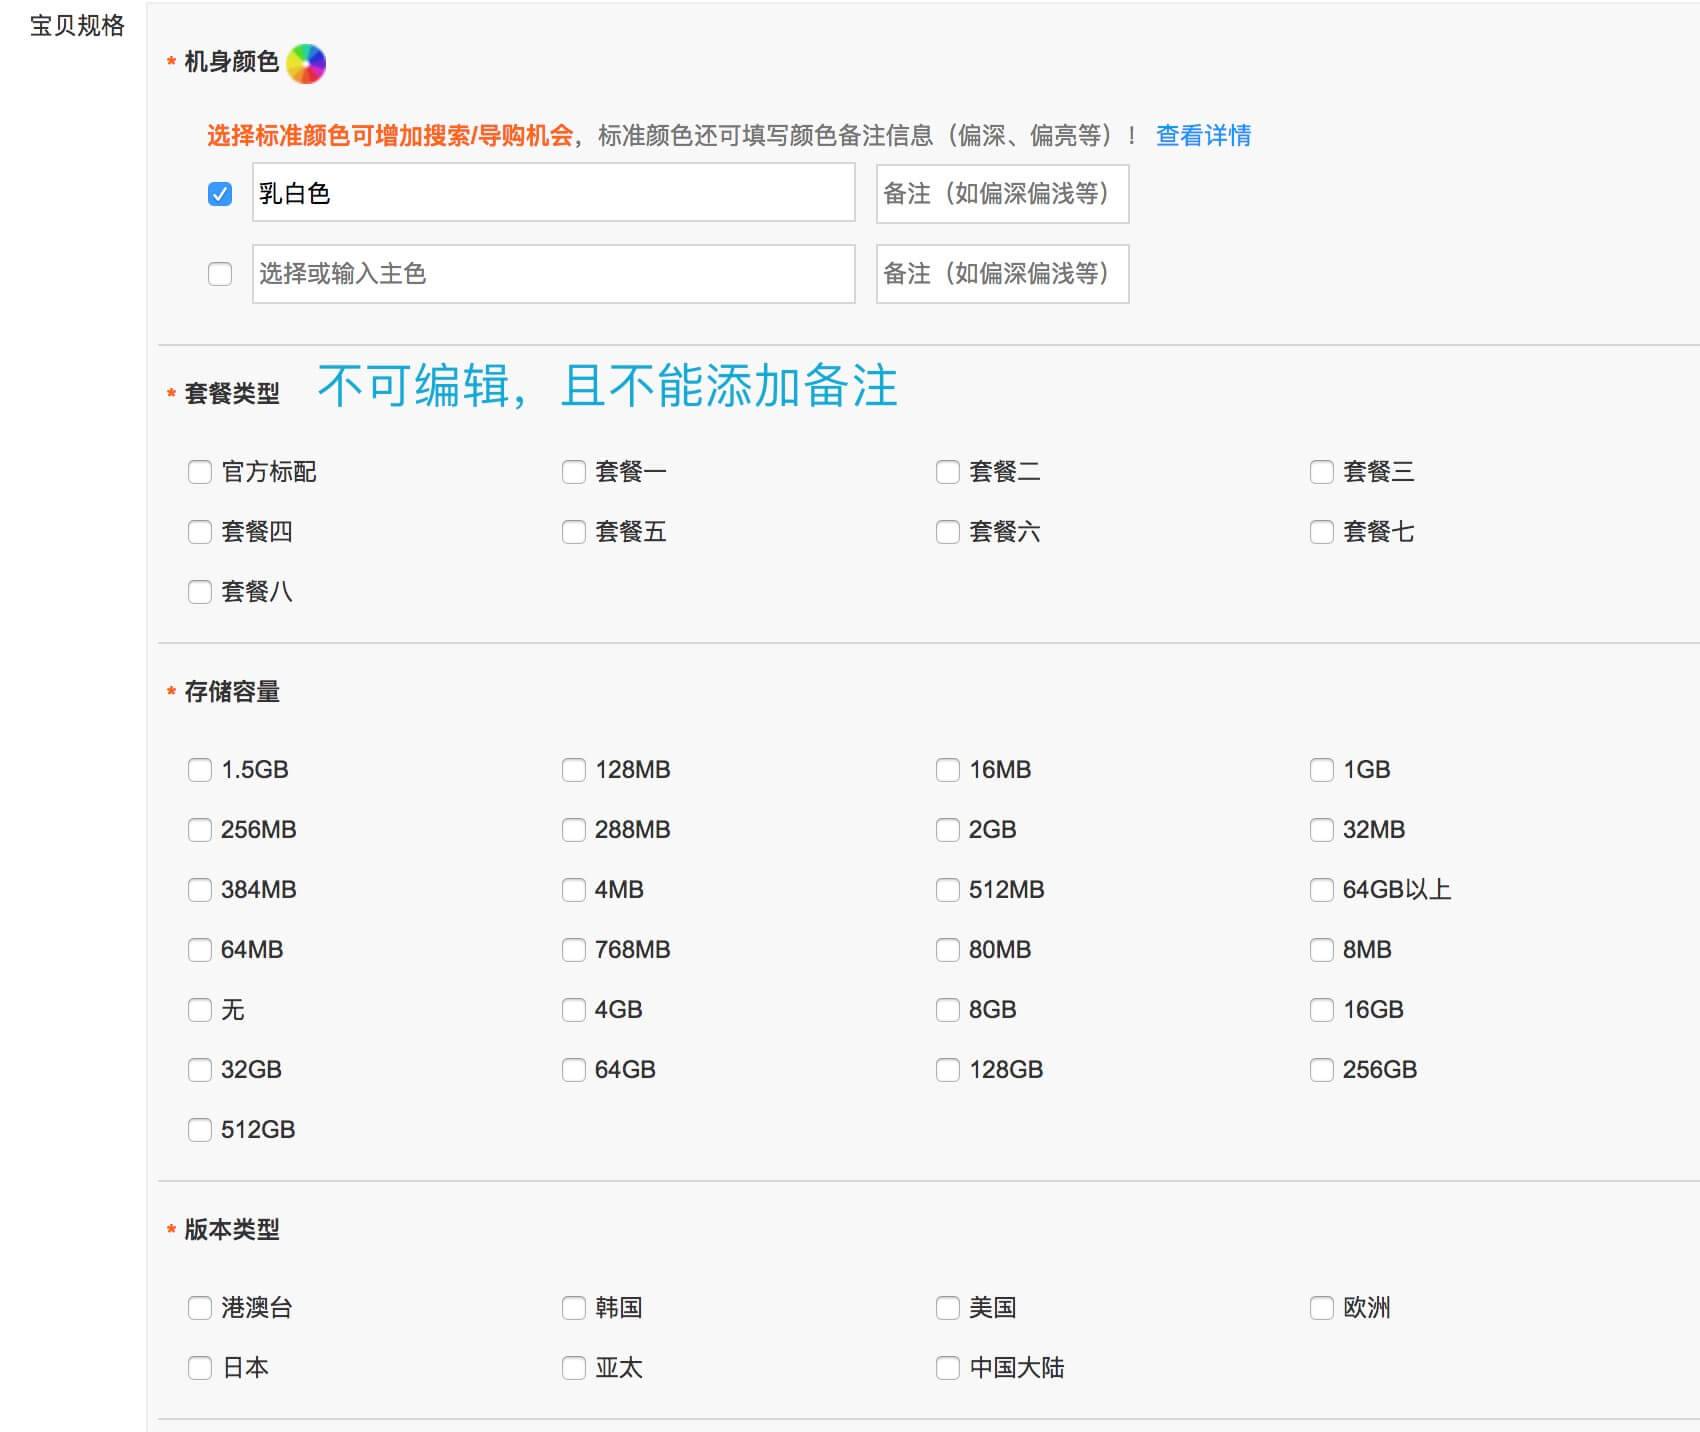Select the 80MB storage checkbox
This screenshot has height=1432, width=1700.
coord(948,949)
